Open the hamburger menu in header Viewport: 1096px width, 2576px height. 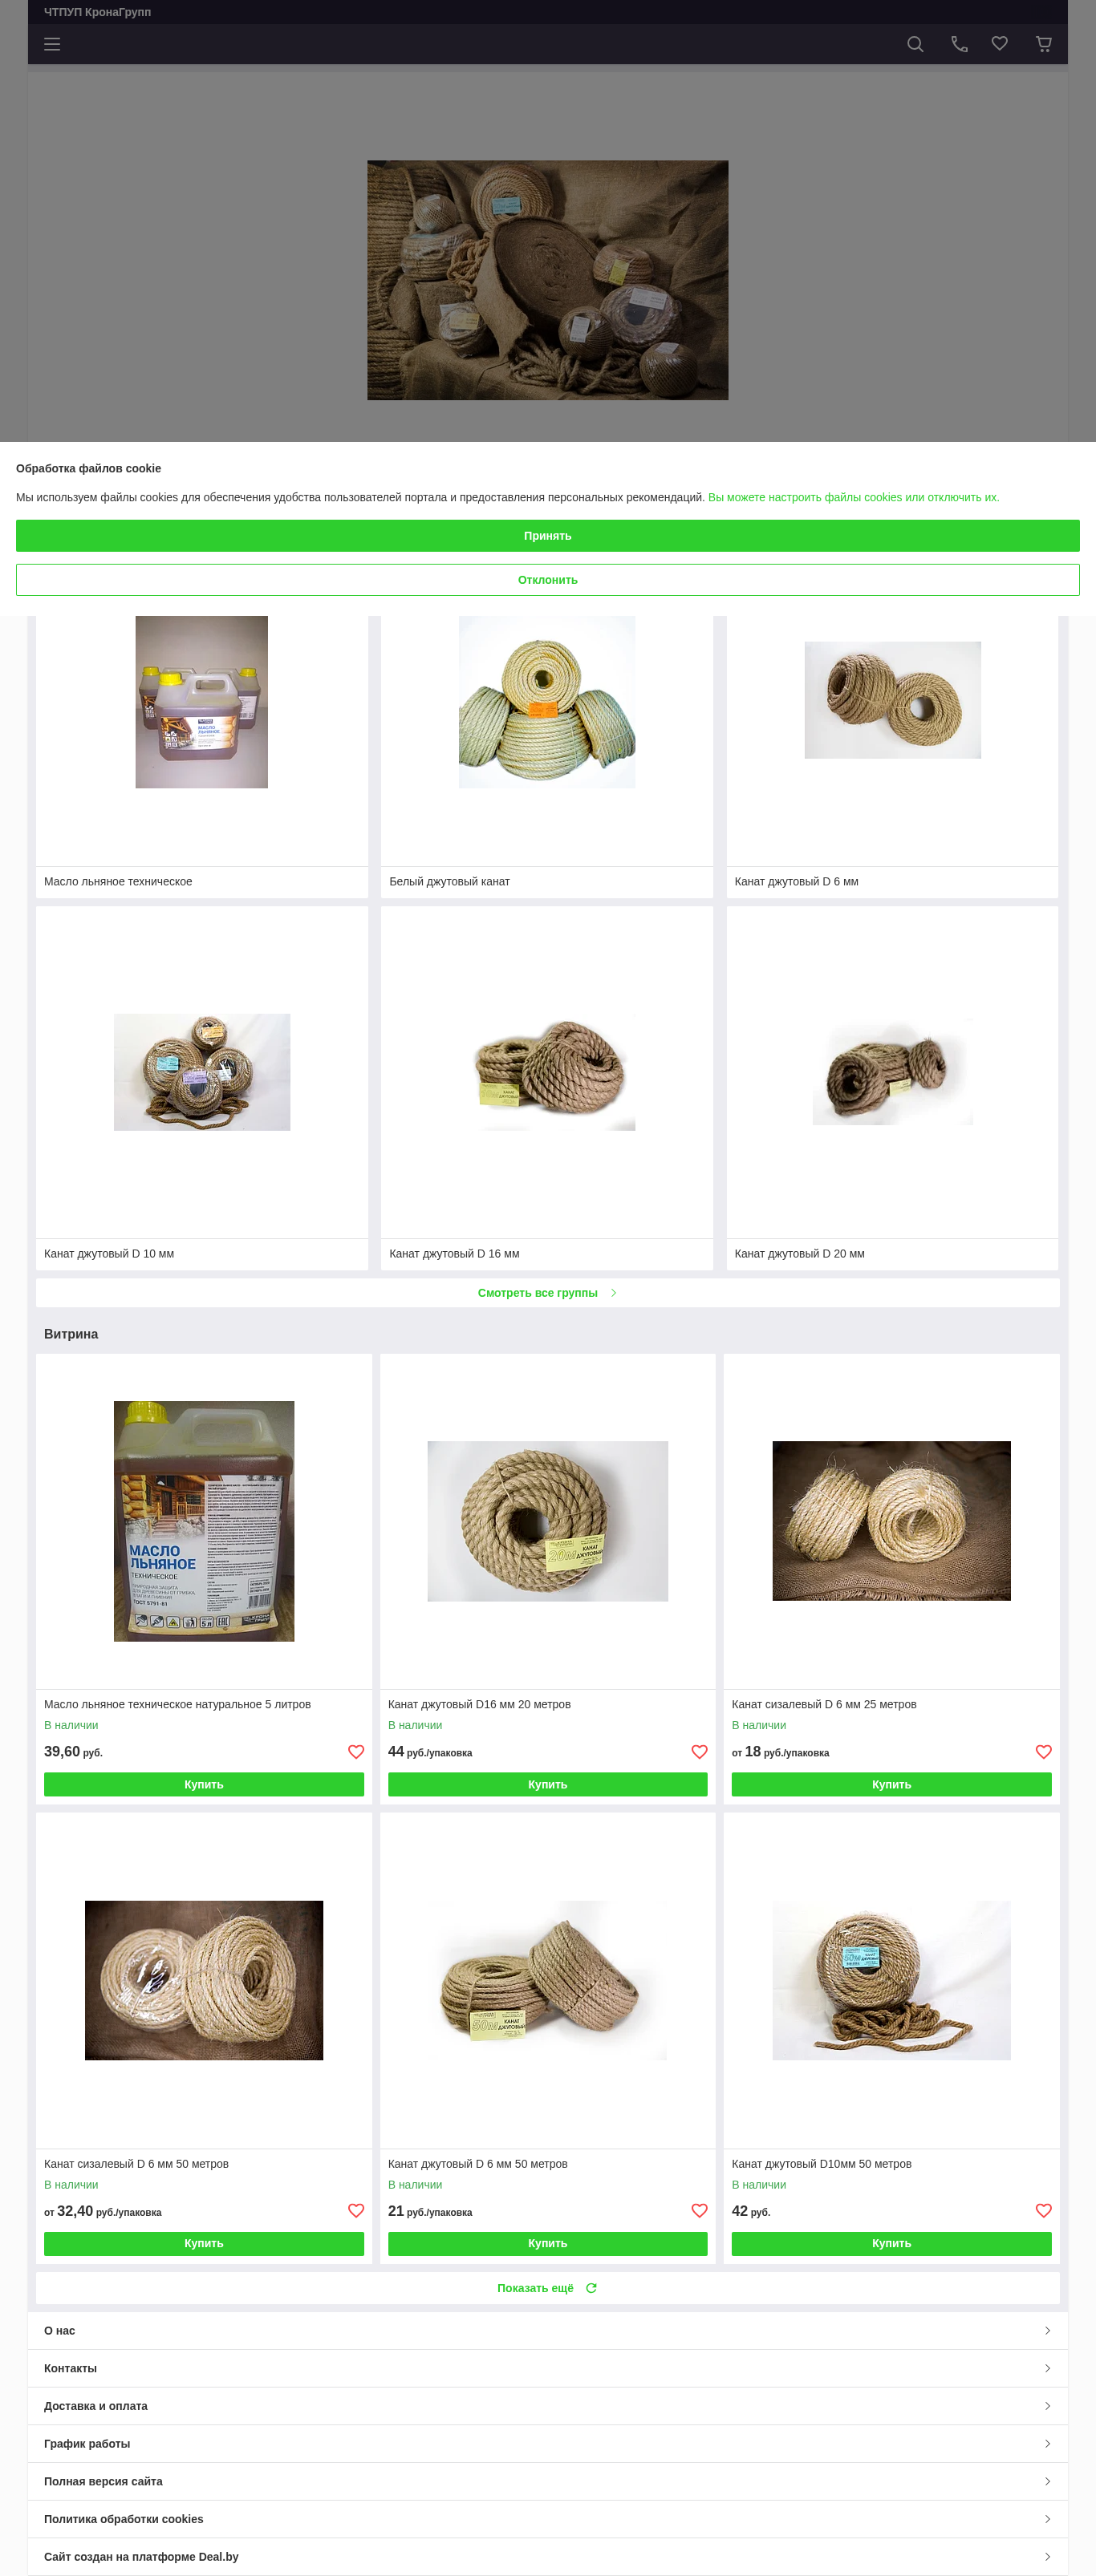pos(52,44)
